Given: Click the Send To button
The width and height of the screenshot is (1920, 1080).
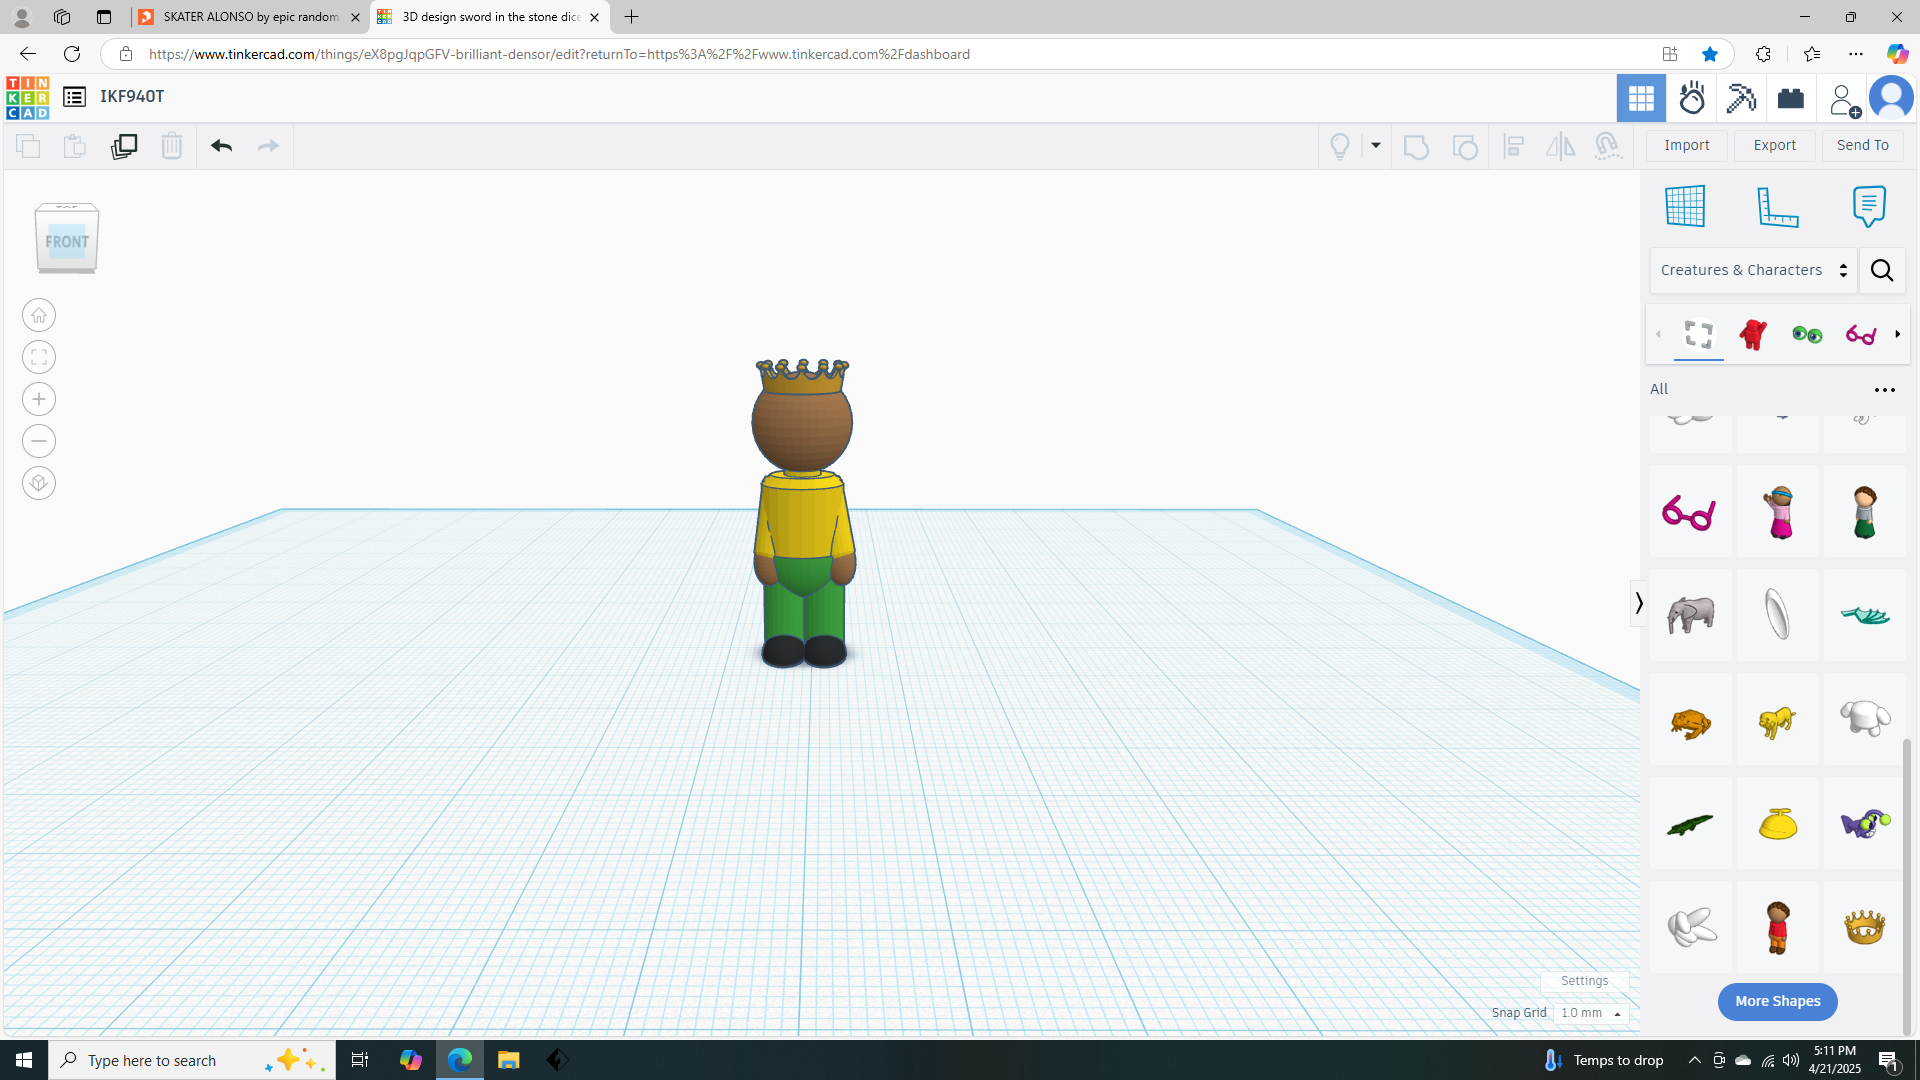Looking at the screenshot, I should click(1863, 146).
